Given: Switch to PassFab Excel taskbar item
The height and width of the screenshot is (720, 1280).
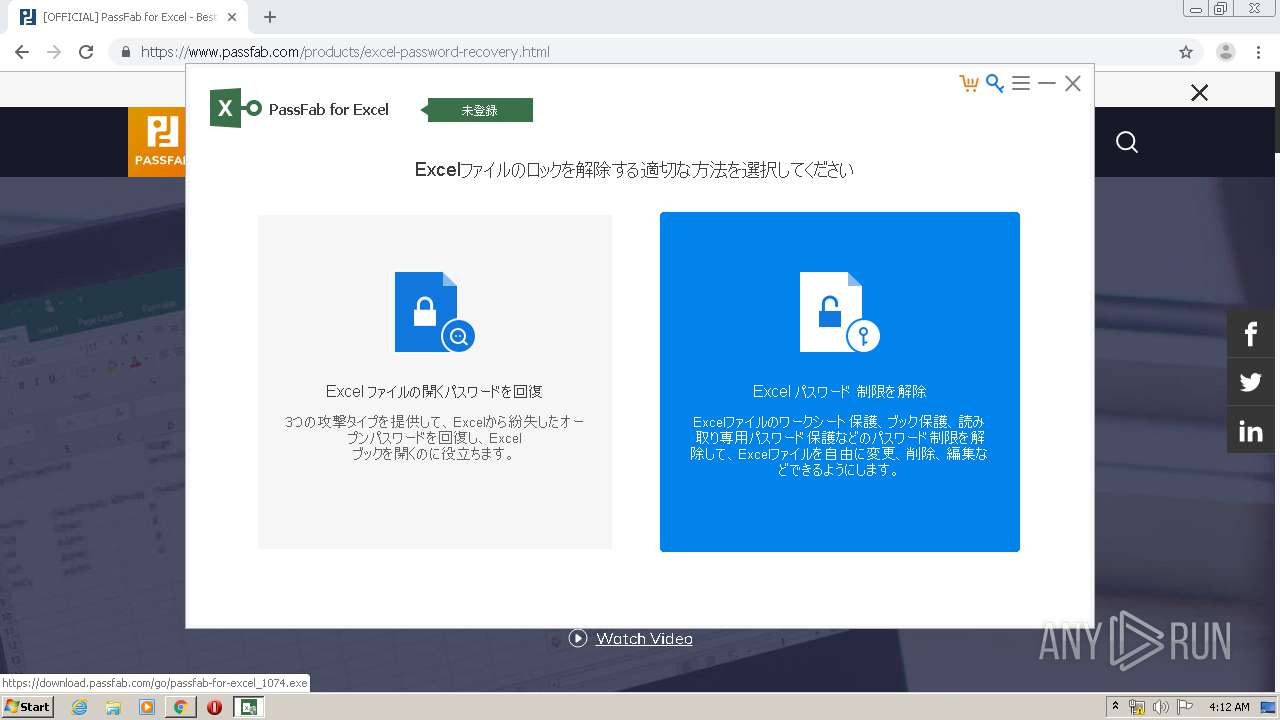Looking at the screenshot, I should tap(249, 707).
